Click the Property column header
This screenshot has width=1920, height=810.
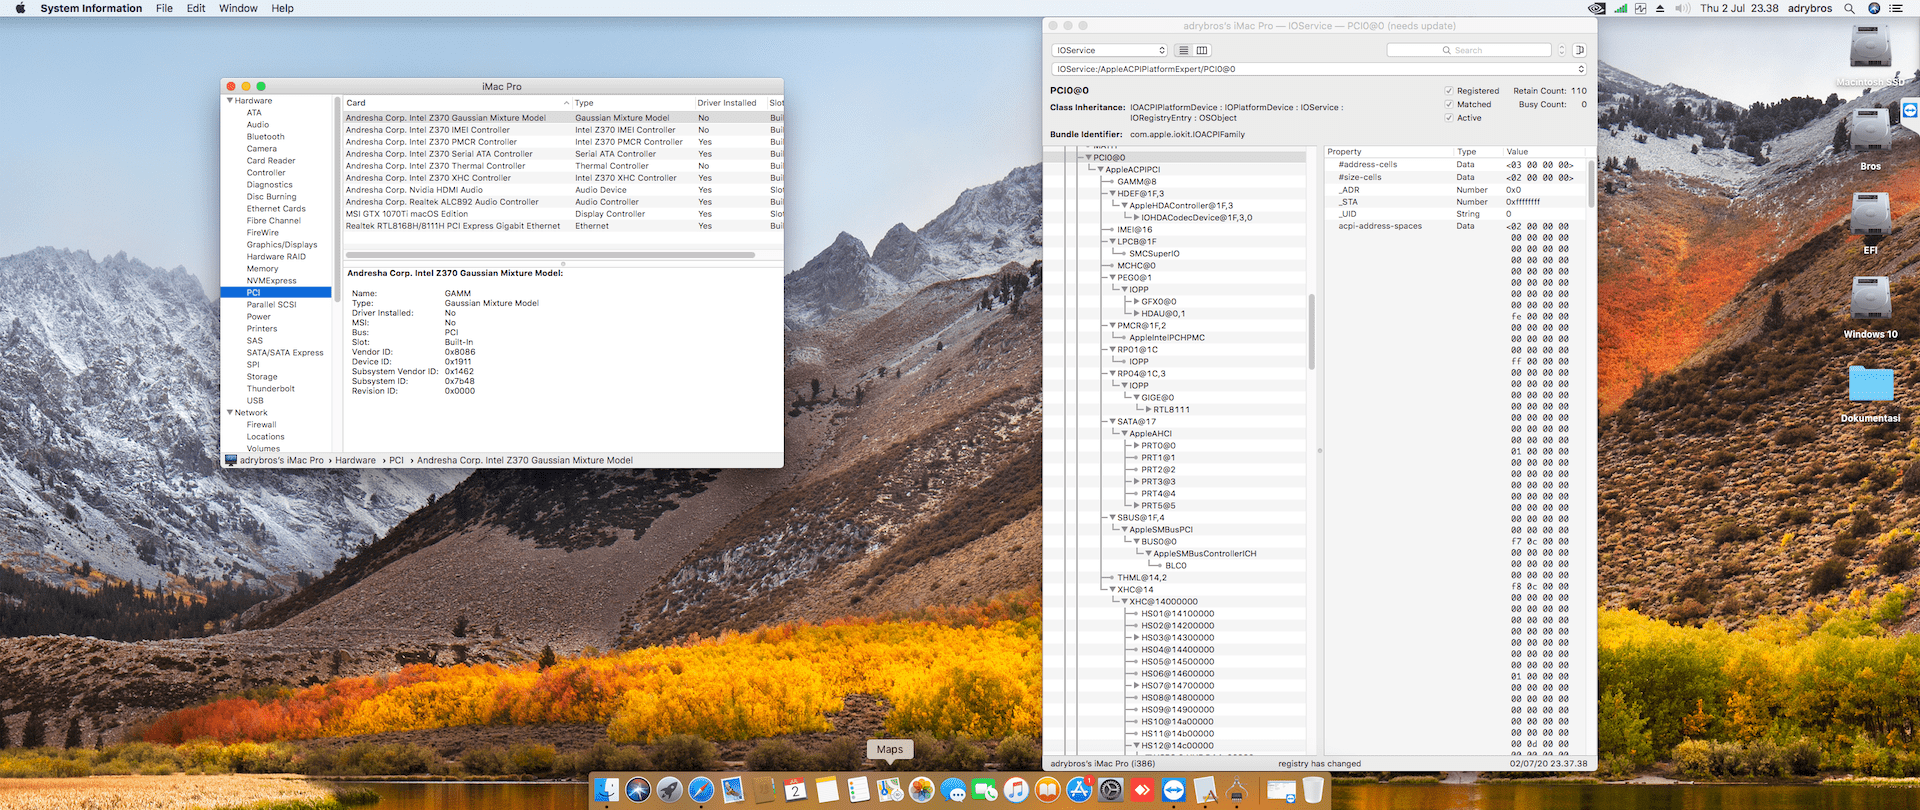(1389, 152)
